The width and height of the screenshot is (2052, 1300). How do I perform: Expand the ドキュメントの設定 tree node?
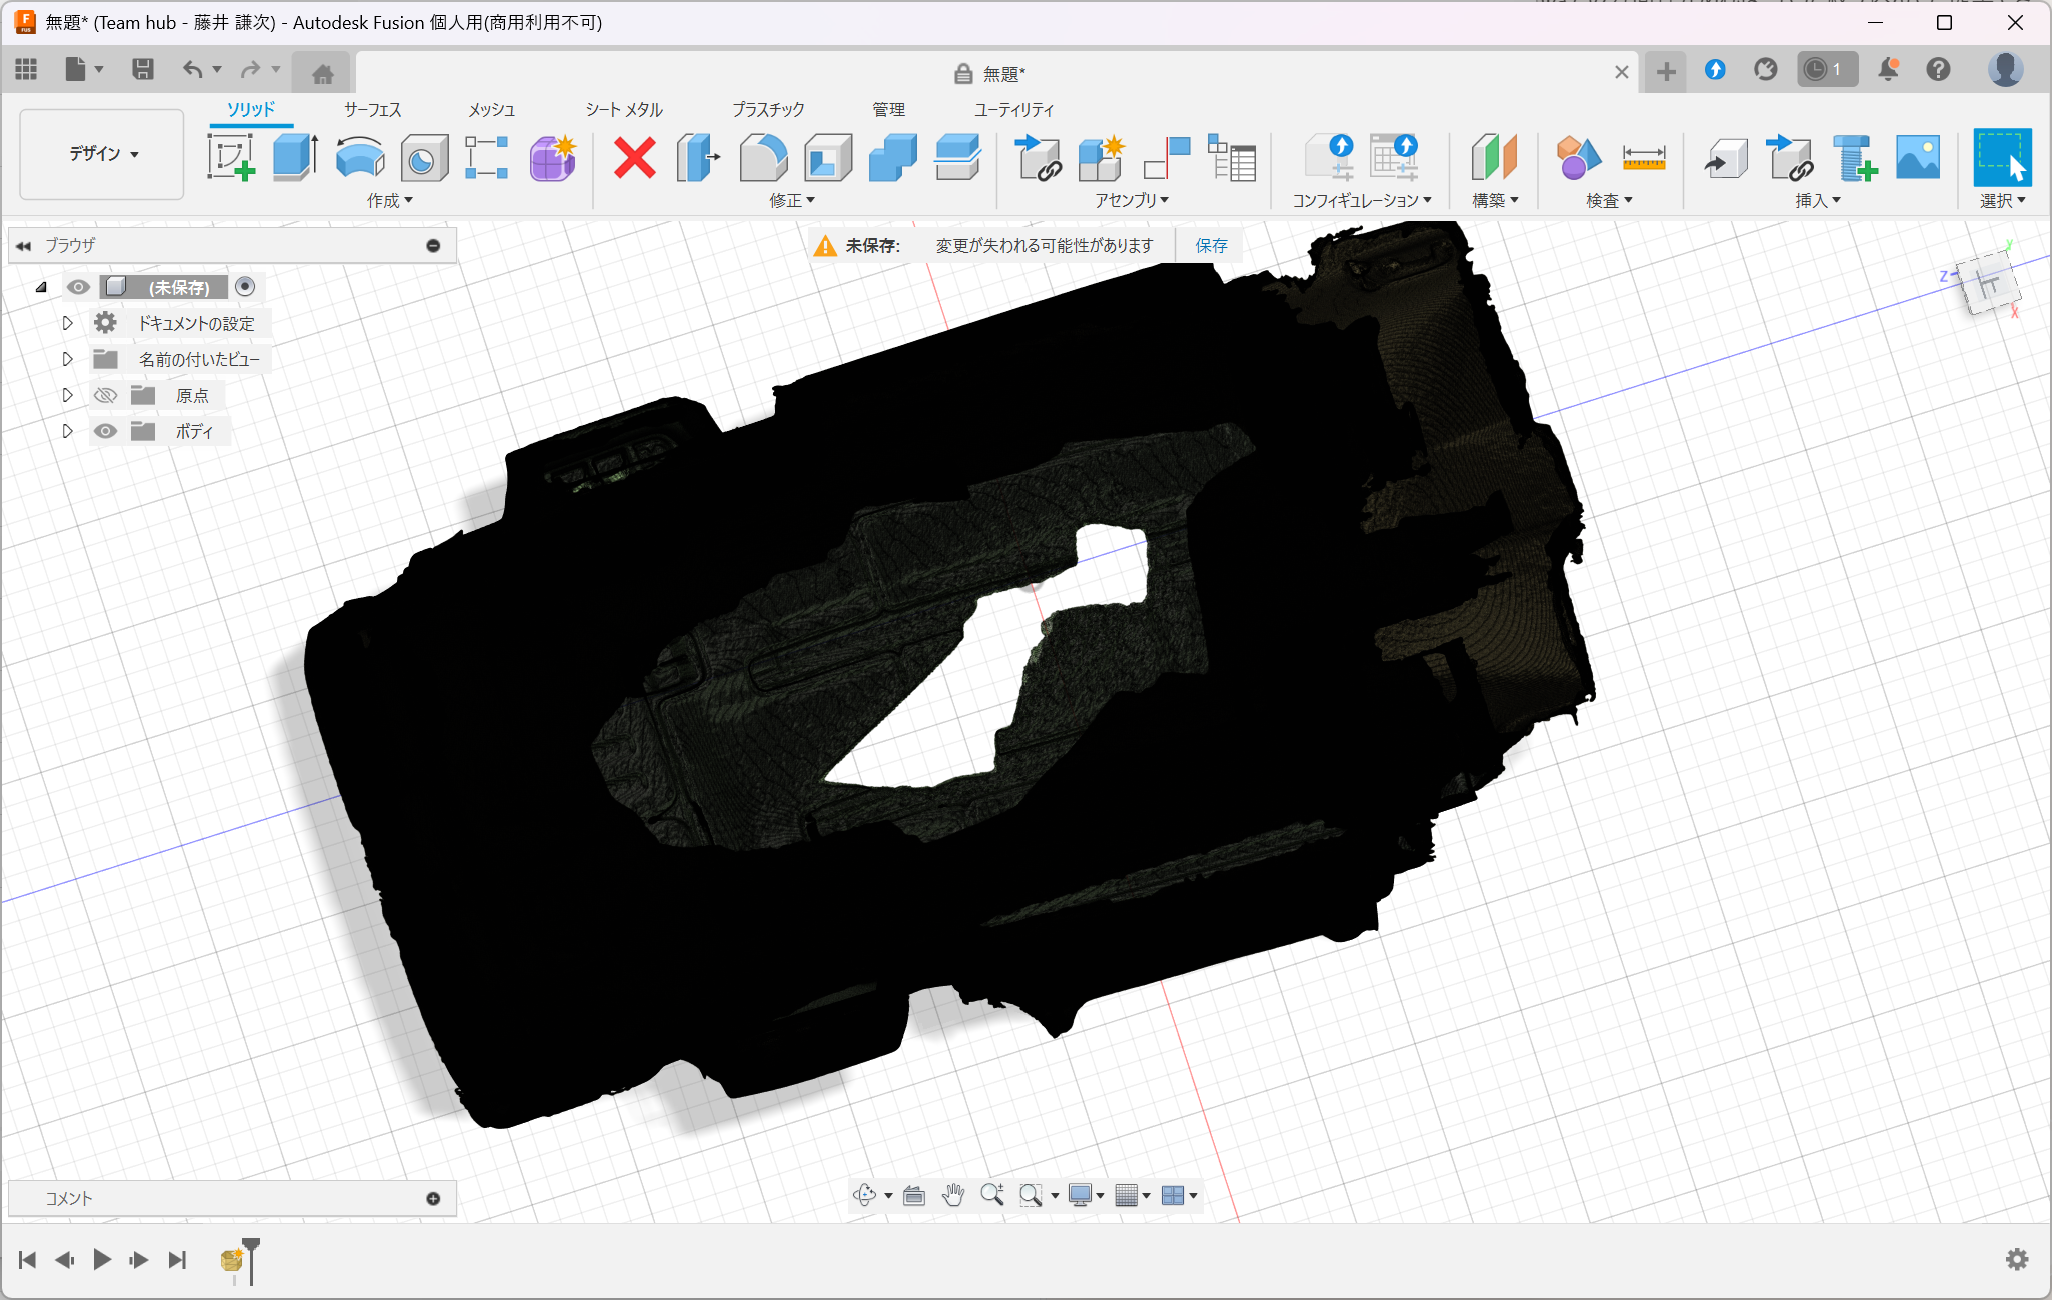[67, 323]
